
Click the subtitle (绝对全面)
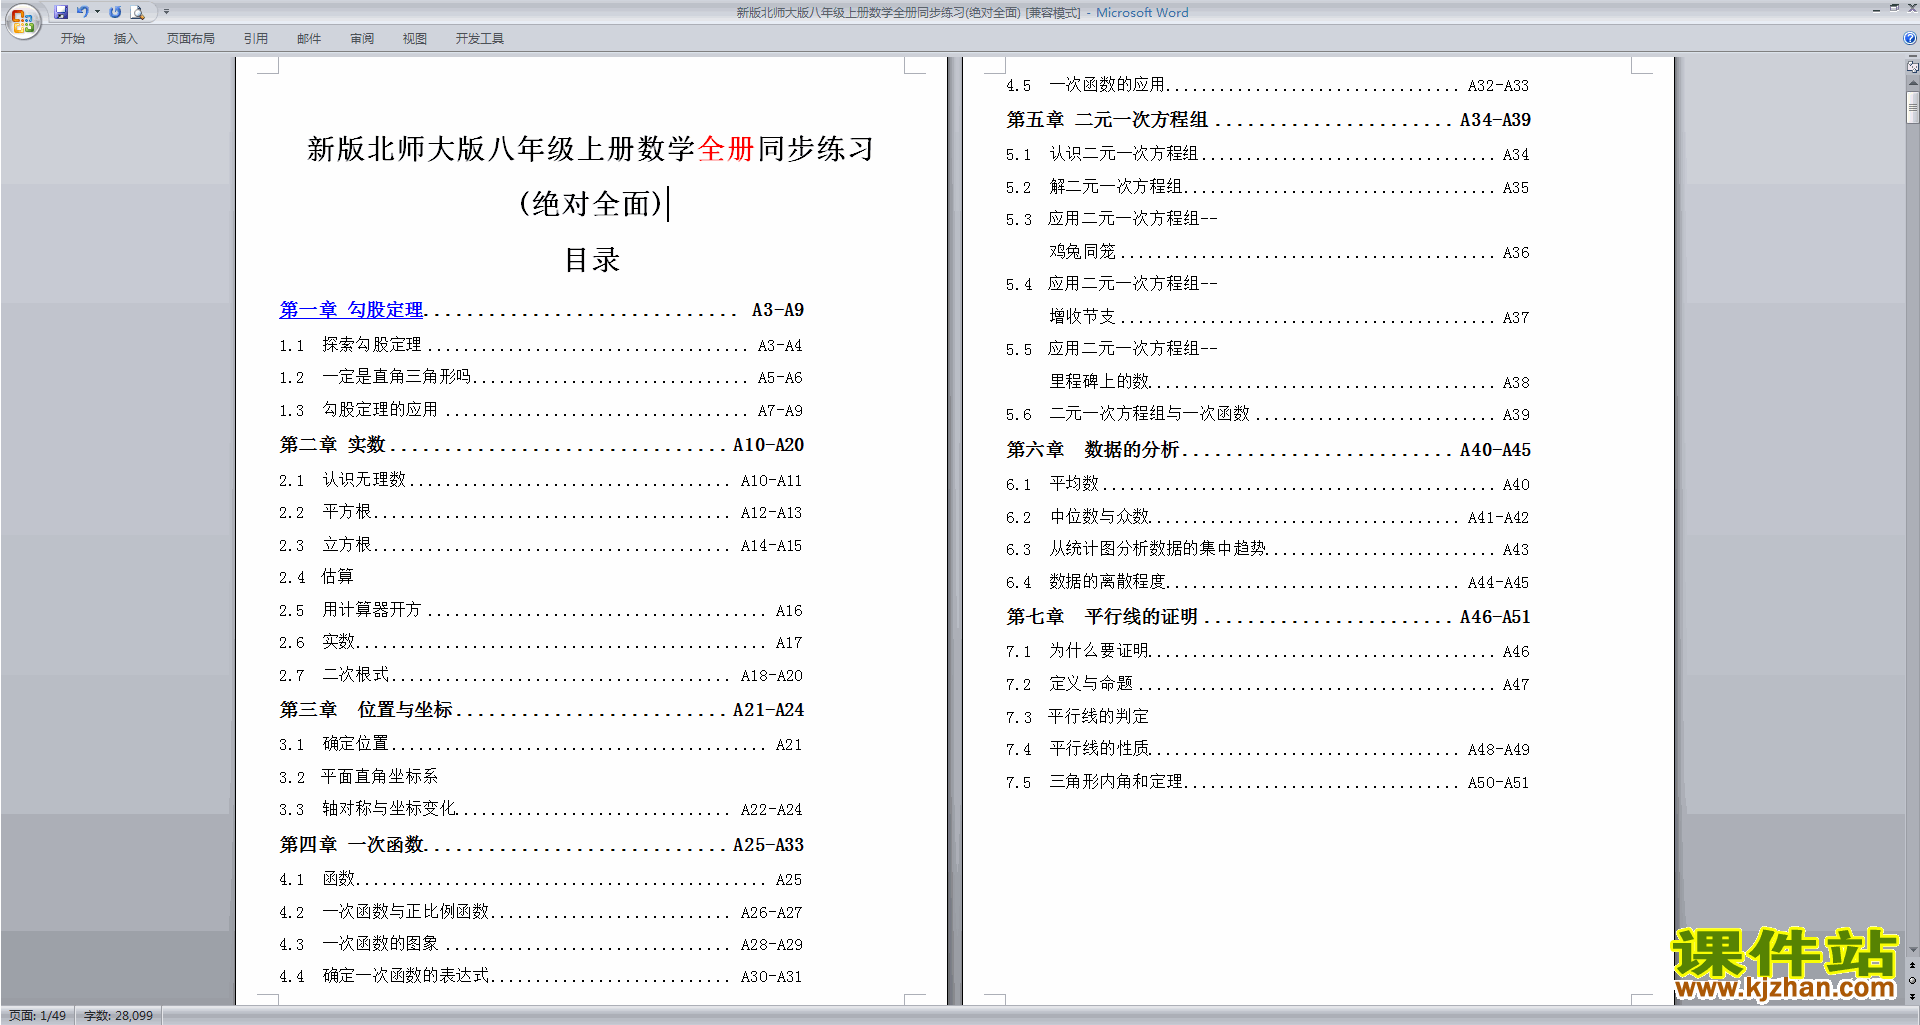point(592,204)
